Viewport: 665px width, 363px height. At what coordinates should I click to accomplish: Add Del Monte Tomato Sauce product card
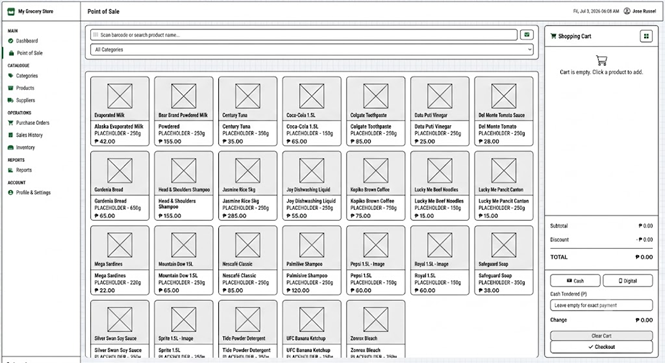point(504,112)
